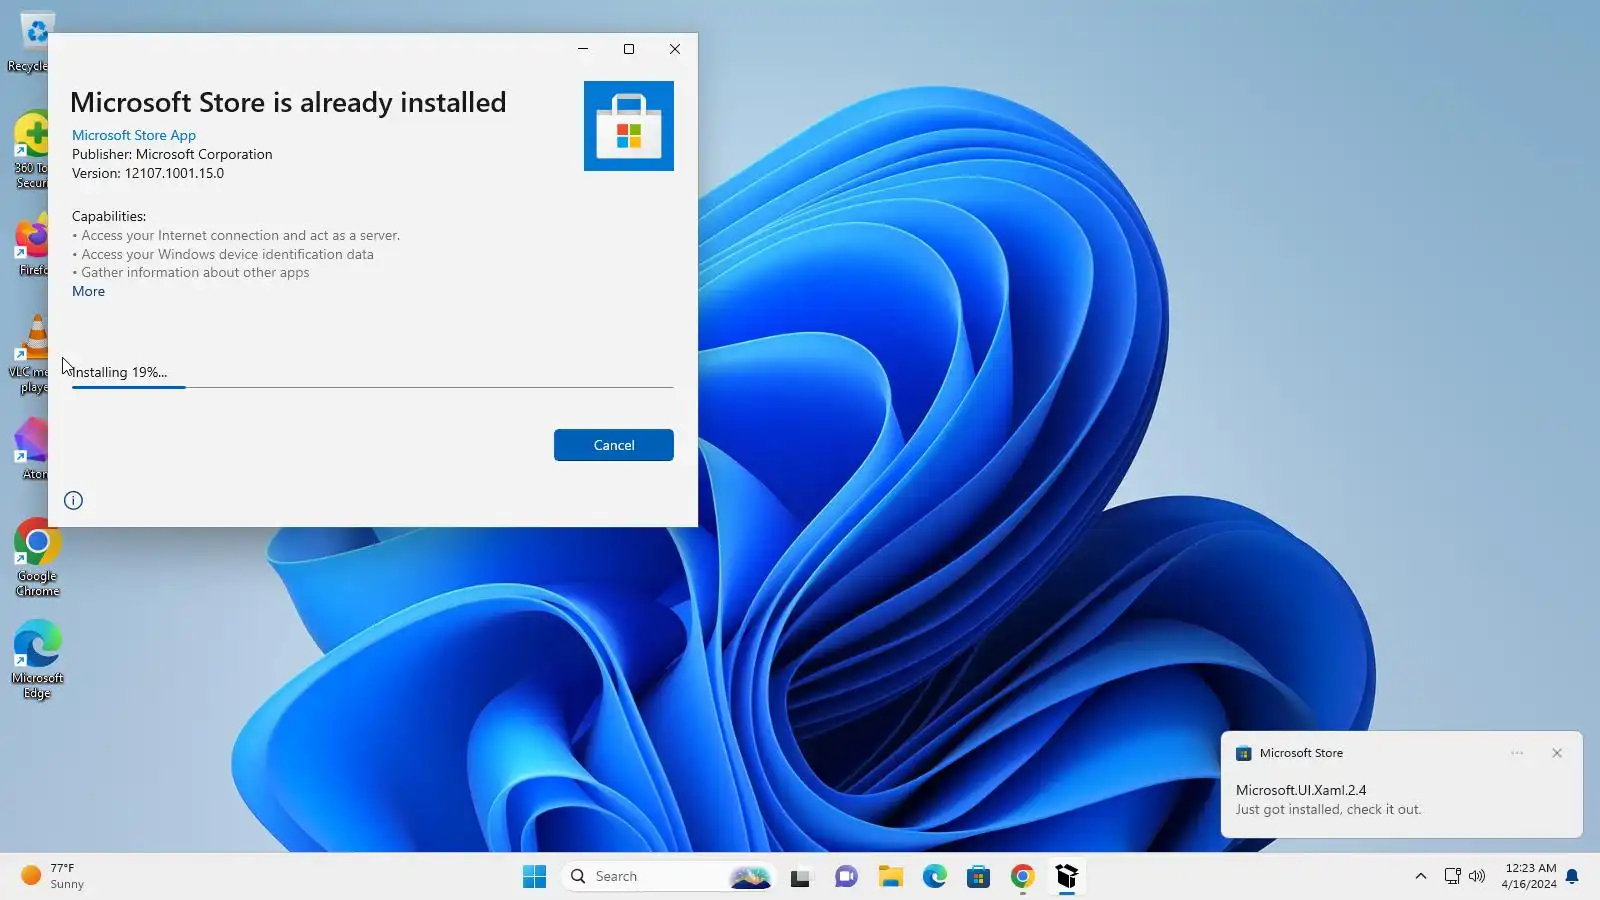Click the Windows device identification data capability
Image resolution: width=1600 pixels, height=900 pixels.
223,254
